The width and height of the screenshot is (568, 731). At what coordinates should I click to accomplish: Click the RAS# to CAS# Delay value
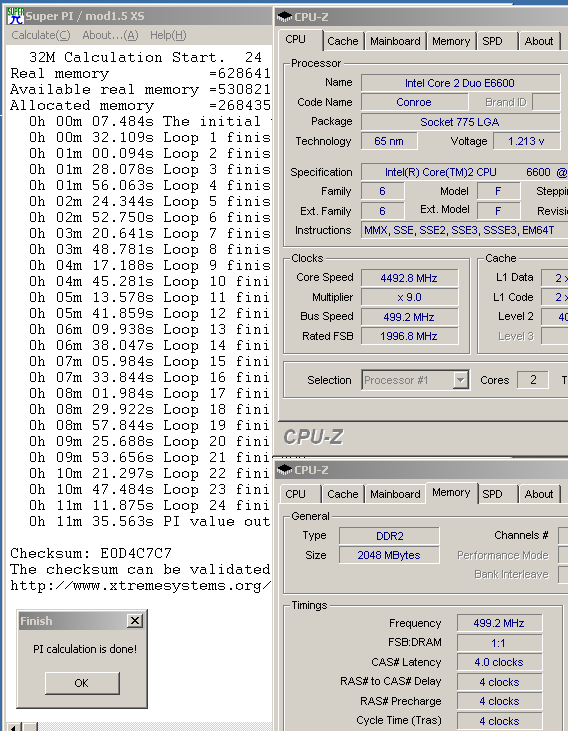pyautogui.click(x=499, y=682)
